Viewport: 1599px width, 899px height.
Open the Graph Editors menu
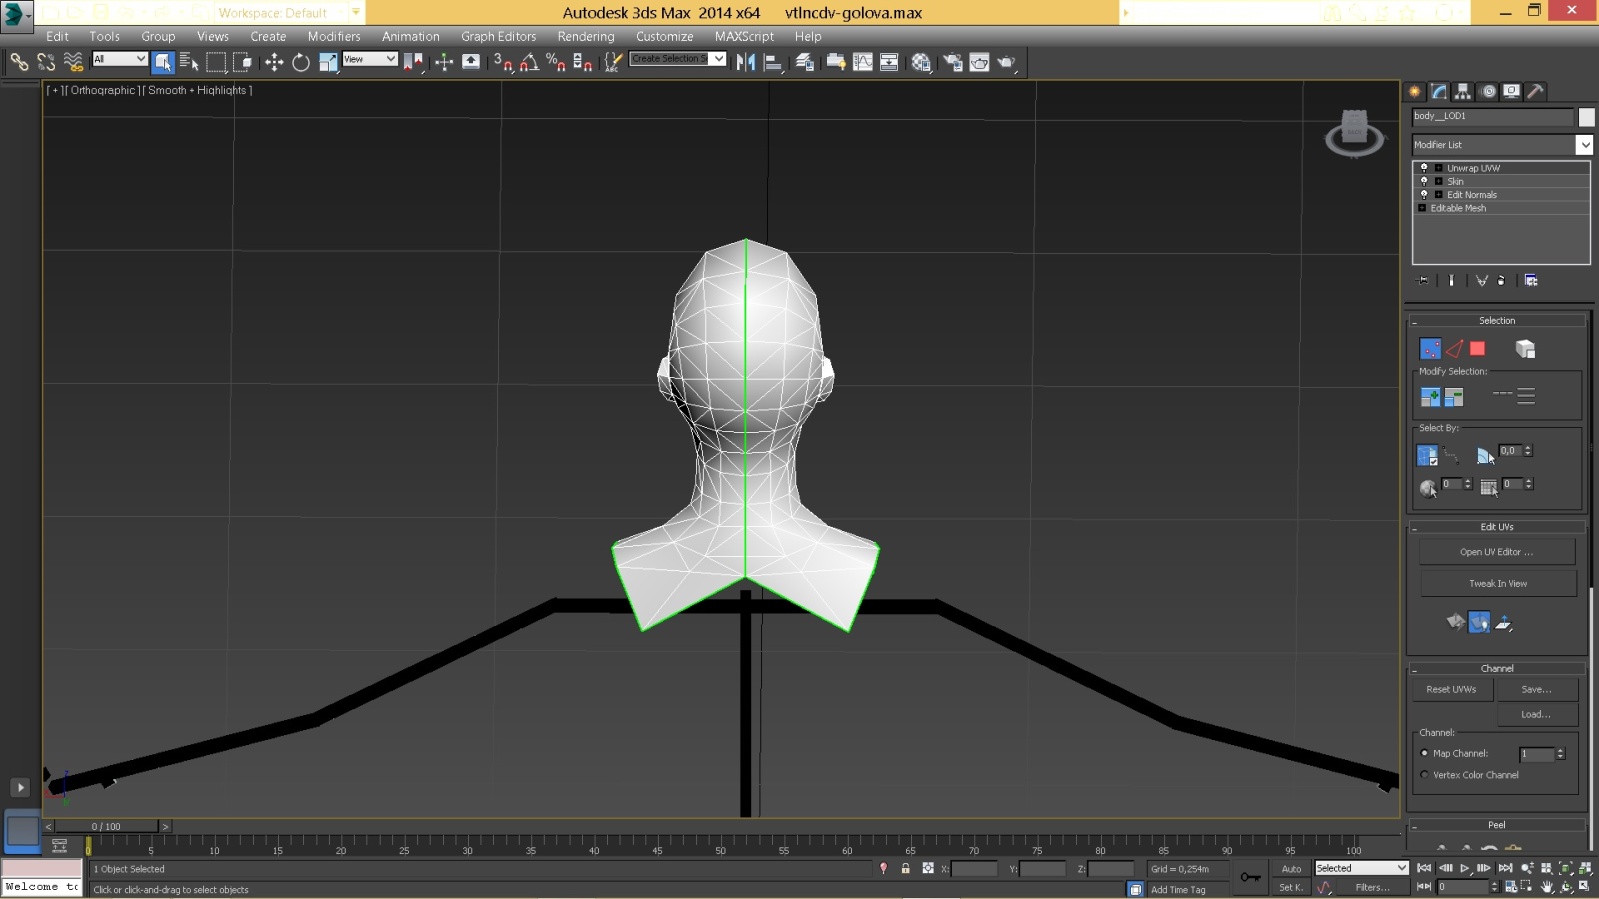point(498,36)
